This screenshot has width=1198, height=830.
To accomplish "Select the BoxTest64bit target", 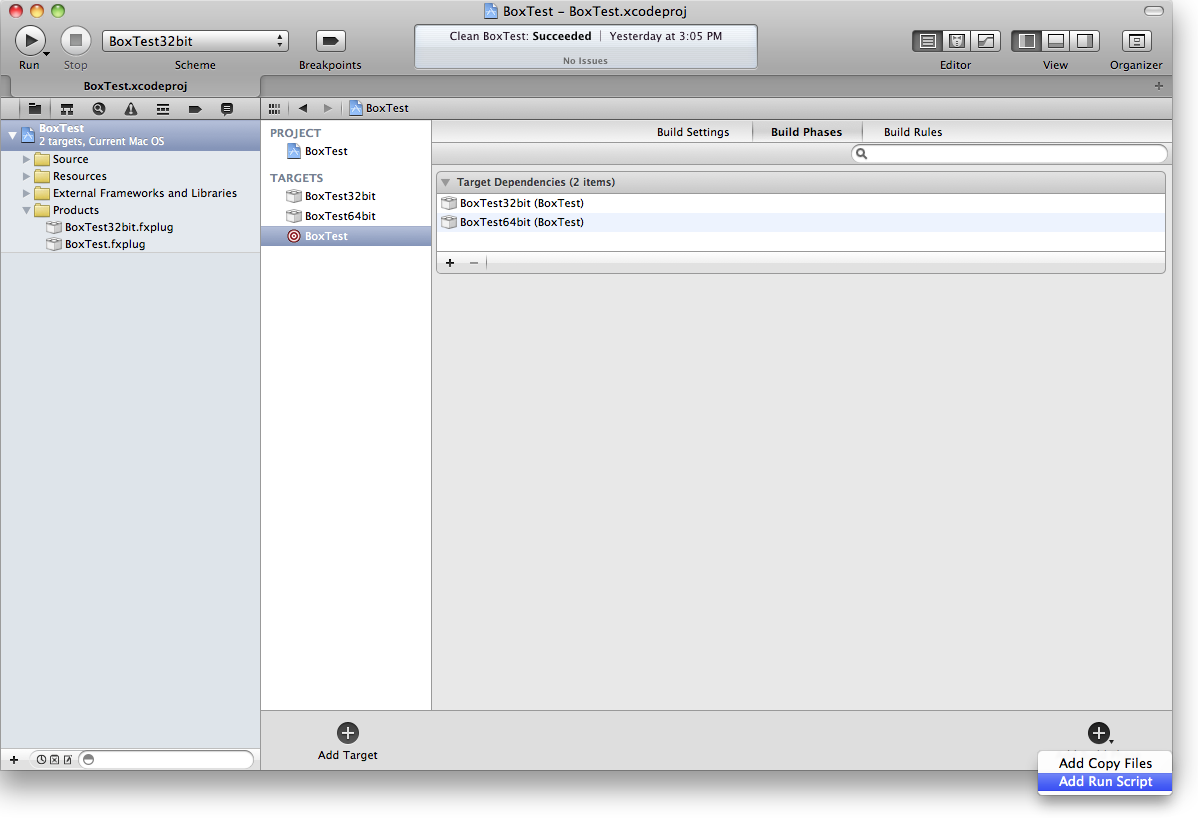I will click(x=340, y=216).
